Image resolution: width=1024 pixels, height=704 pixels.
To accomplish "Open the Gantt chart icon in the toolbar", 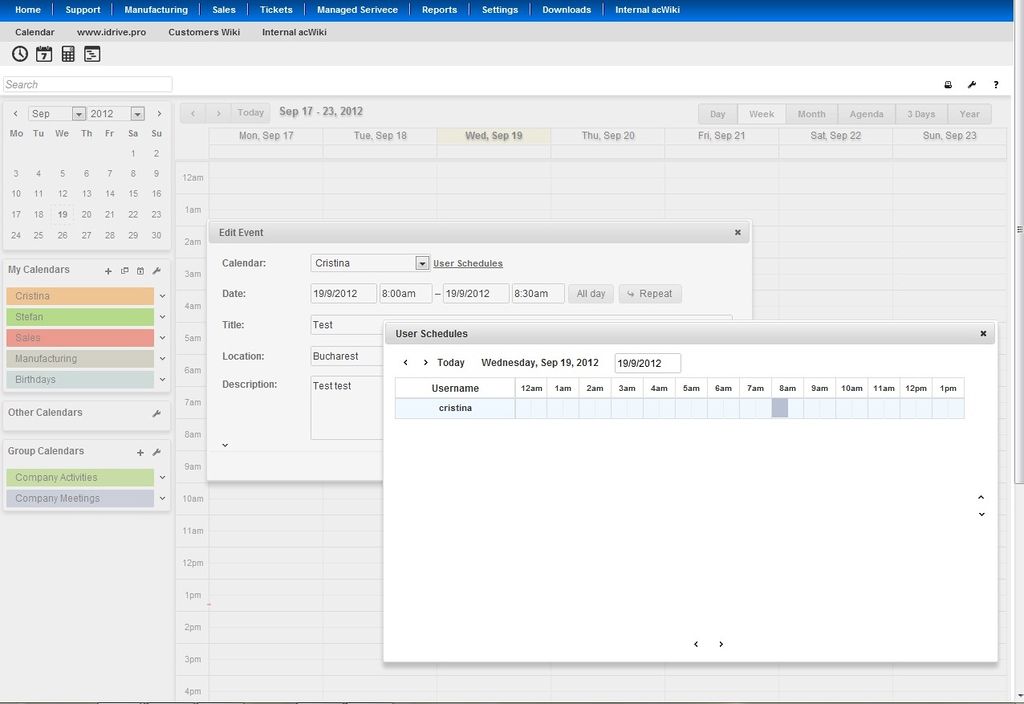I will click(92, 54).
